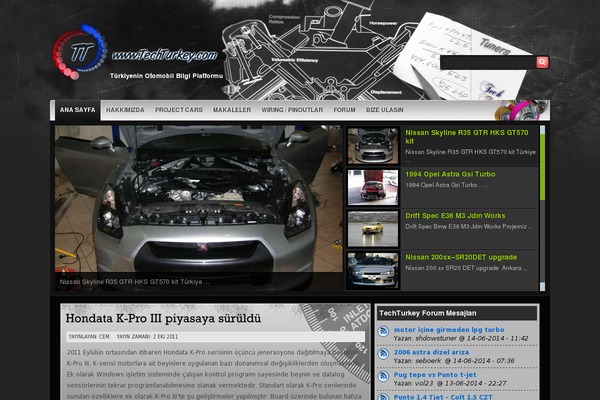This screenshot has height=400, width=600.
Task: Select the MAKALELER menu item
Action: [232, 110]
